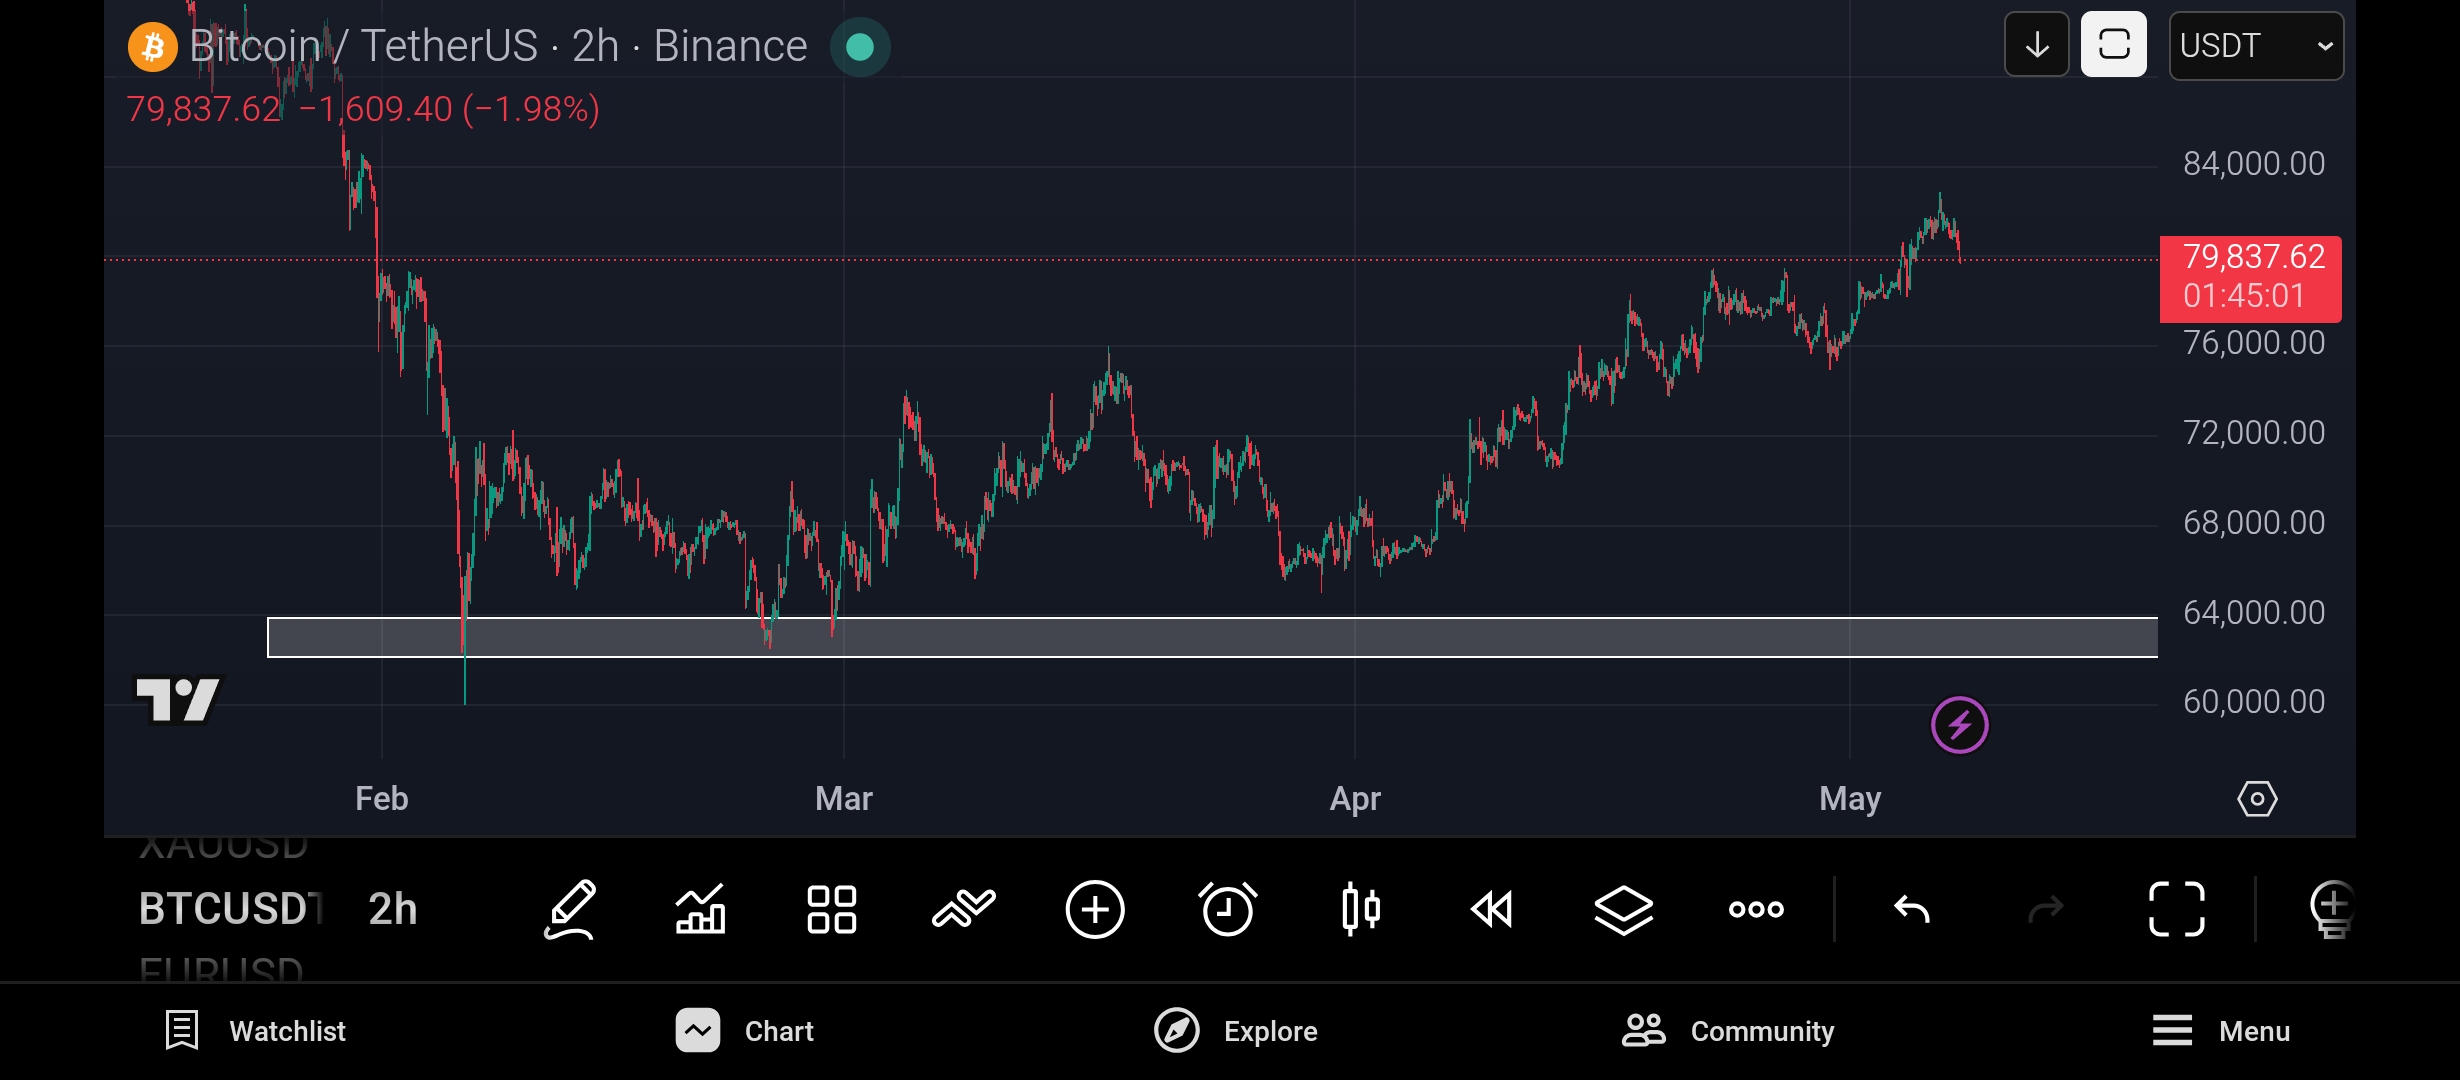
Task: Open the drawing tools pencil
Action: tap(570, 910)
